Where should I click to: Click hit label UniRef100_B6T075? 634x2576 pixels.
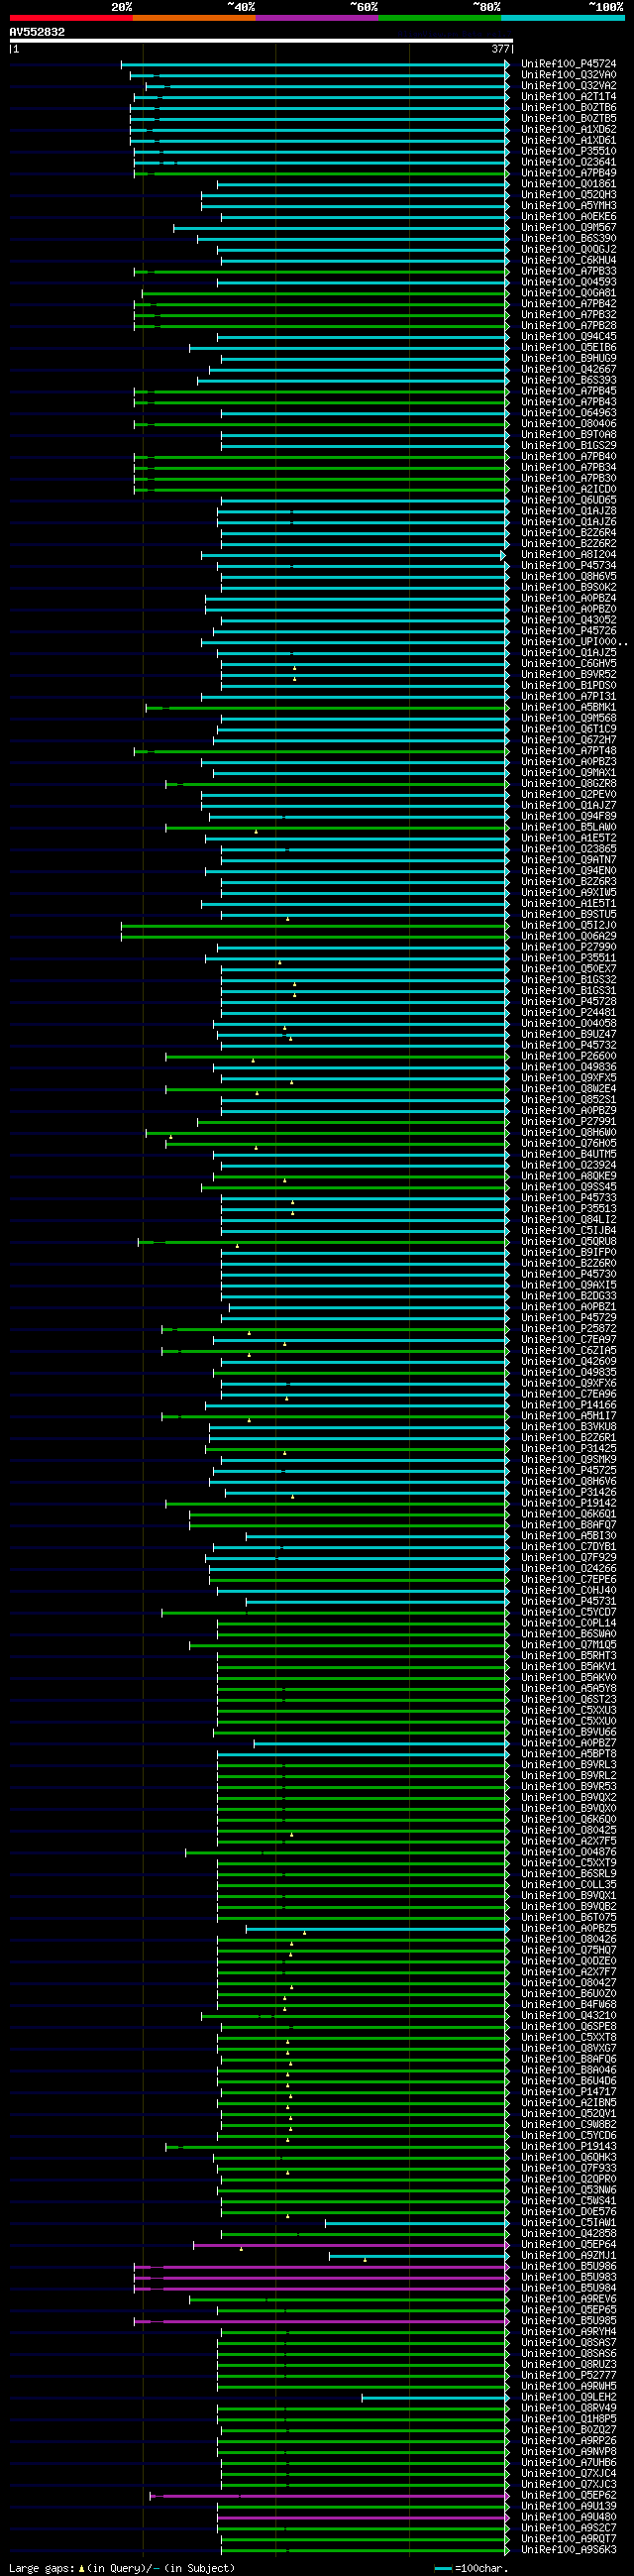point(569,1918)
